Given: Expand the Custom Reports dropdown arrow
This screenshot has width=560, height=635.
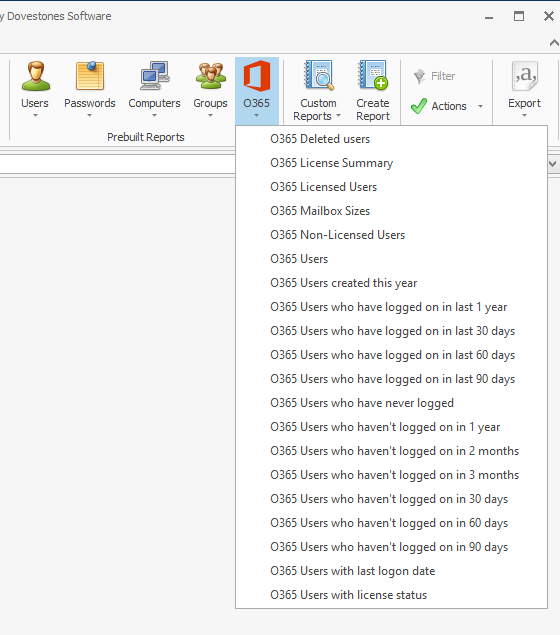Looking at the screenshot, I should (x=339, y=116).
